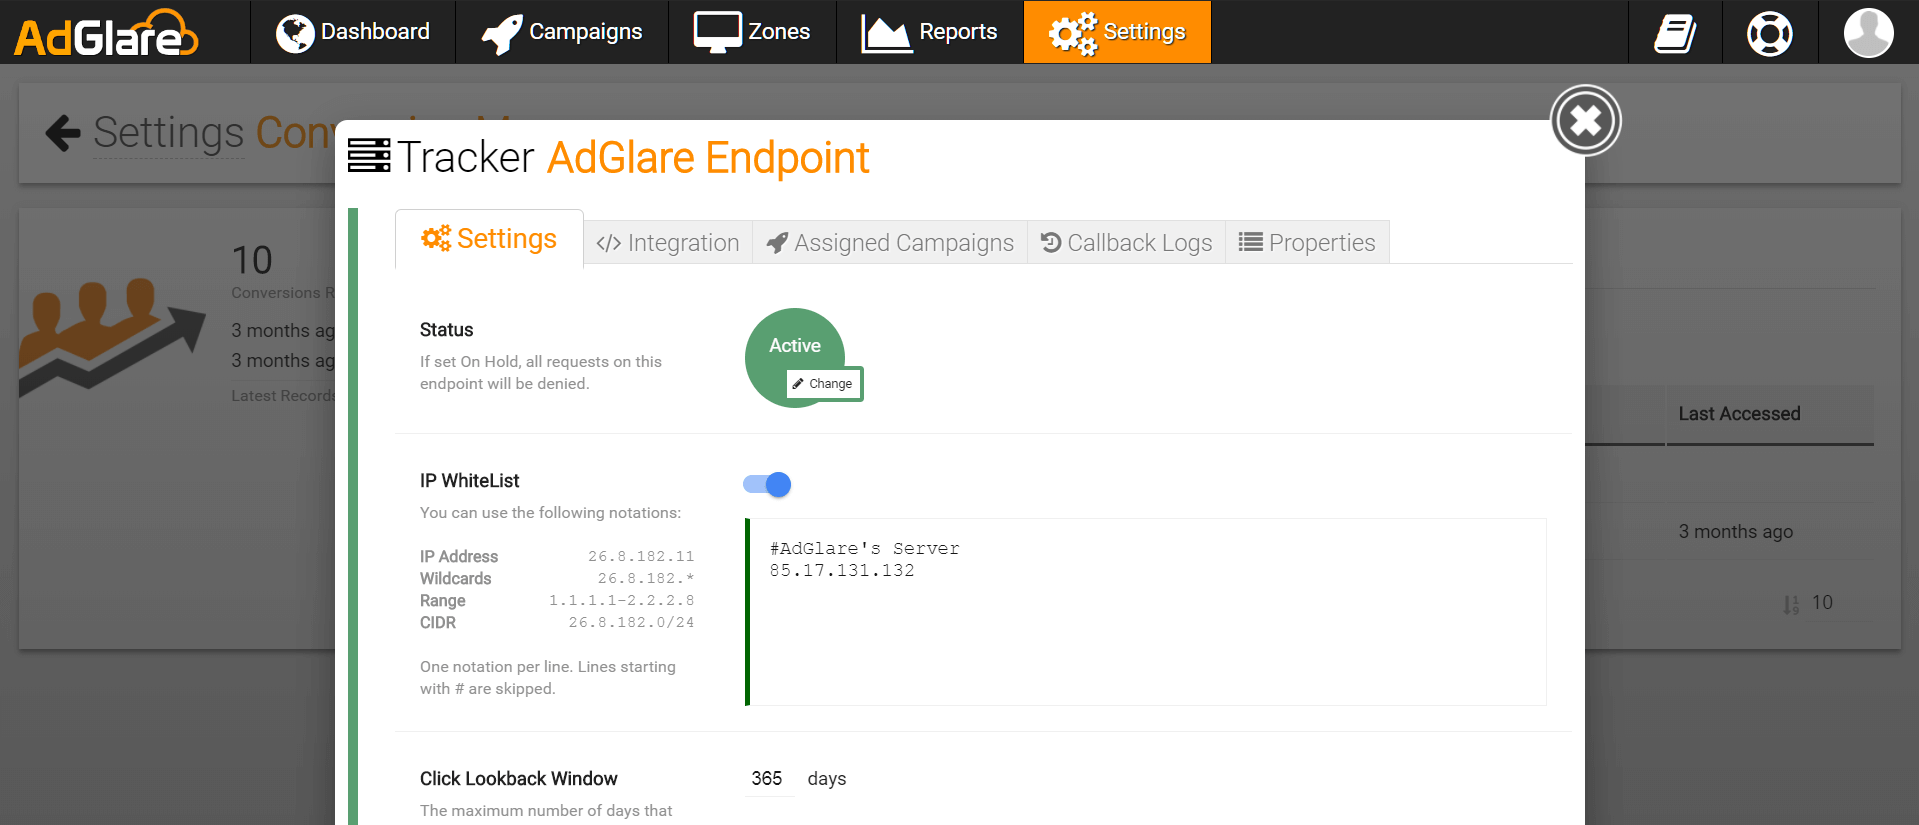Open the Campaigns menu
This screenshot has height=825, width=1919.
(562, 32)
